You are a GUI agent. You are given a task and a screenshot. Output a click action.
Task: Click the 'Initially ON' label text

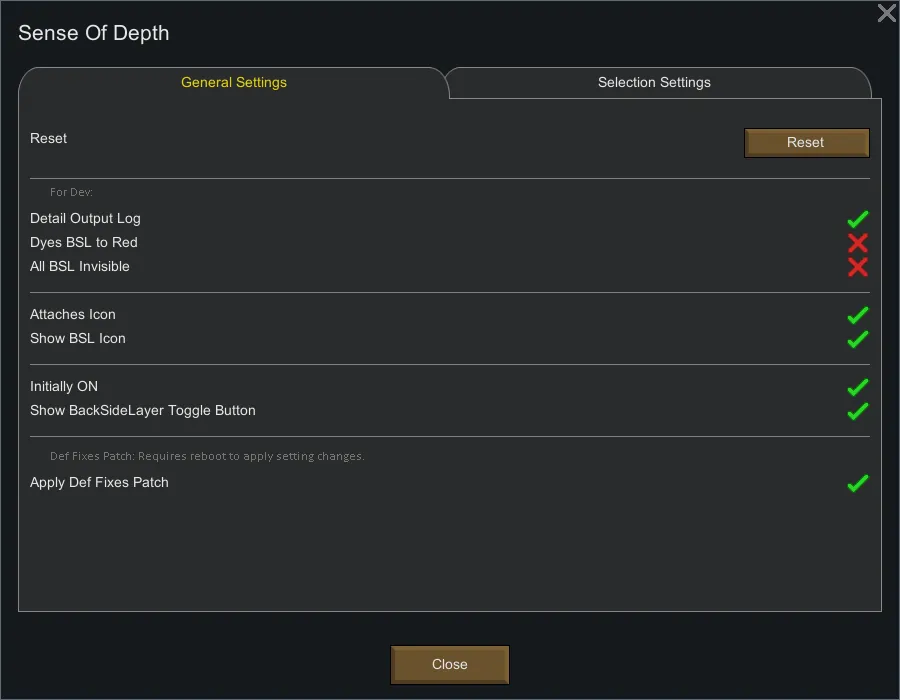coord(64,387)
